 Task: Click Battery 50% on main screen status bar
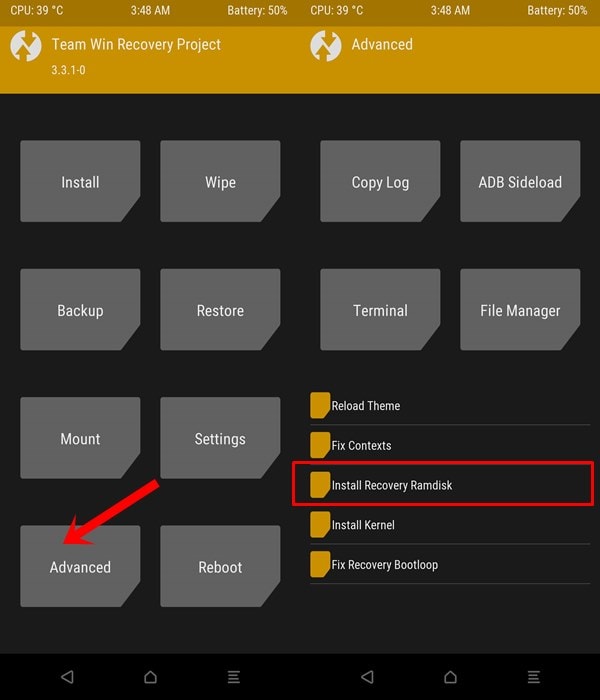click(x=257, y=10)
